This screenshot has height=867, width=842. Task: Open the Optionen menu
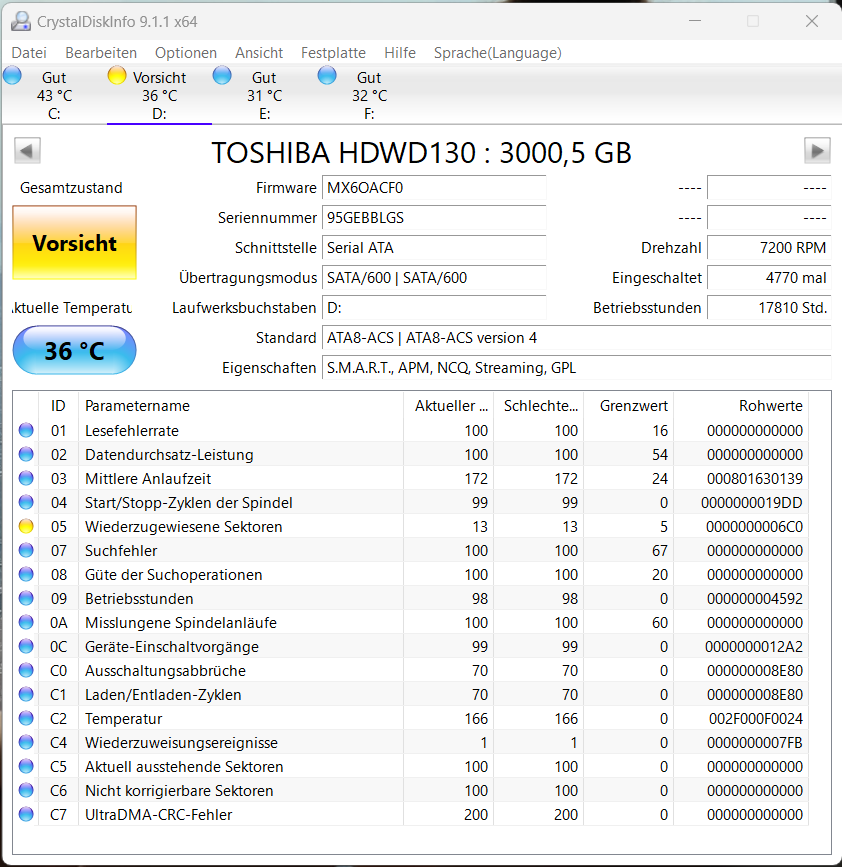click(x=186, y=53)
